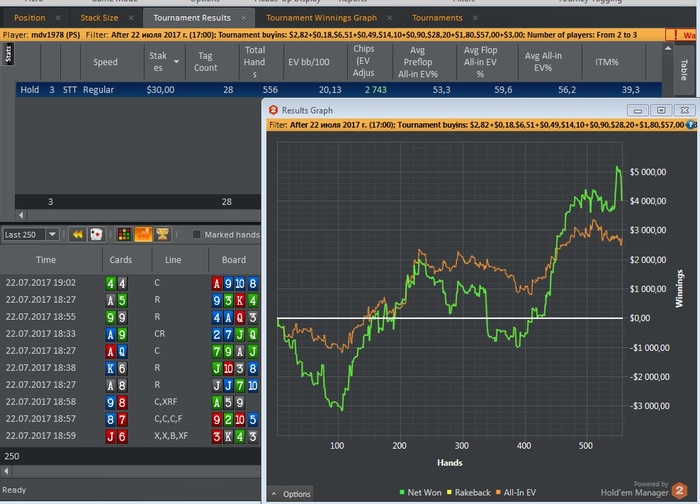Sort by EV bb/100 column header
The image size is (700, 504).
(309, 62)
